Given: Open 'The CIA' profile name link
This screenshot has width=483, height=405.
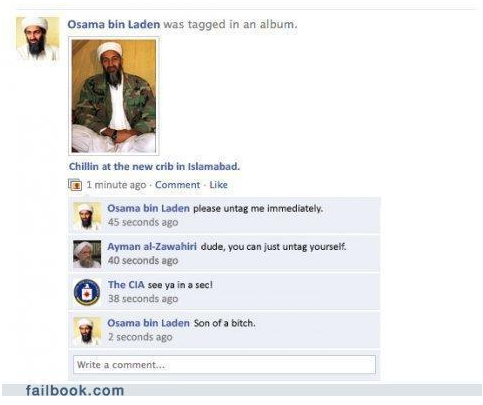Looking at the screenshot, I should click(x=126, y=285).
